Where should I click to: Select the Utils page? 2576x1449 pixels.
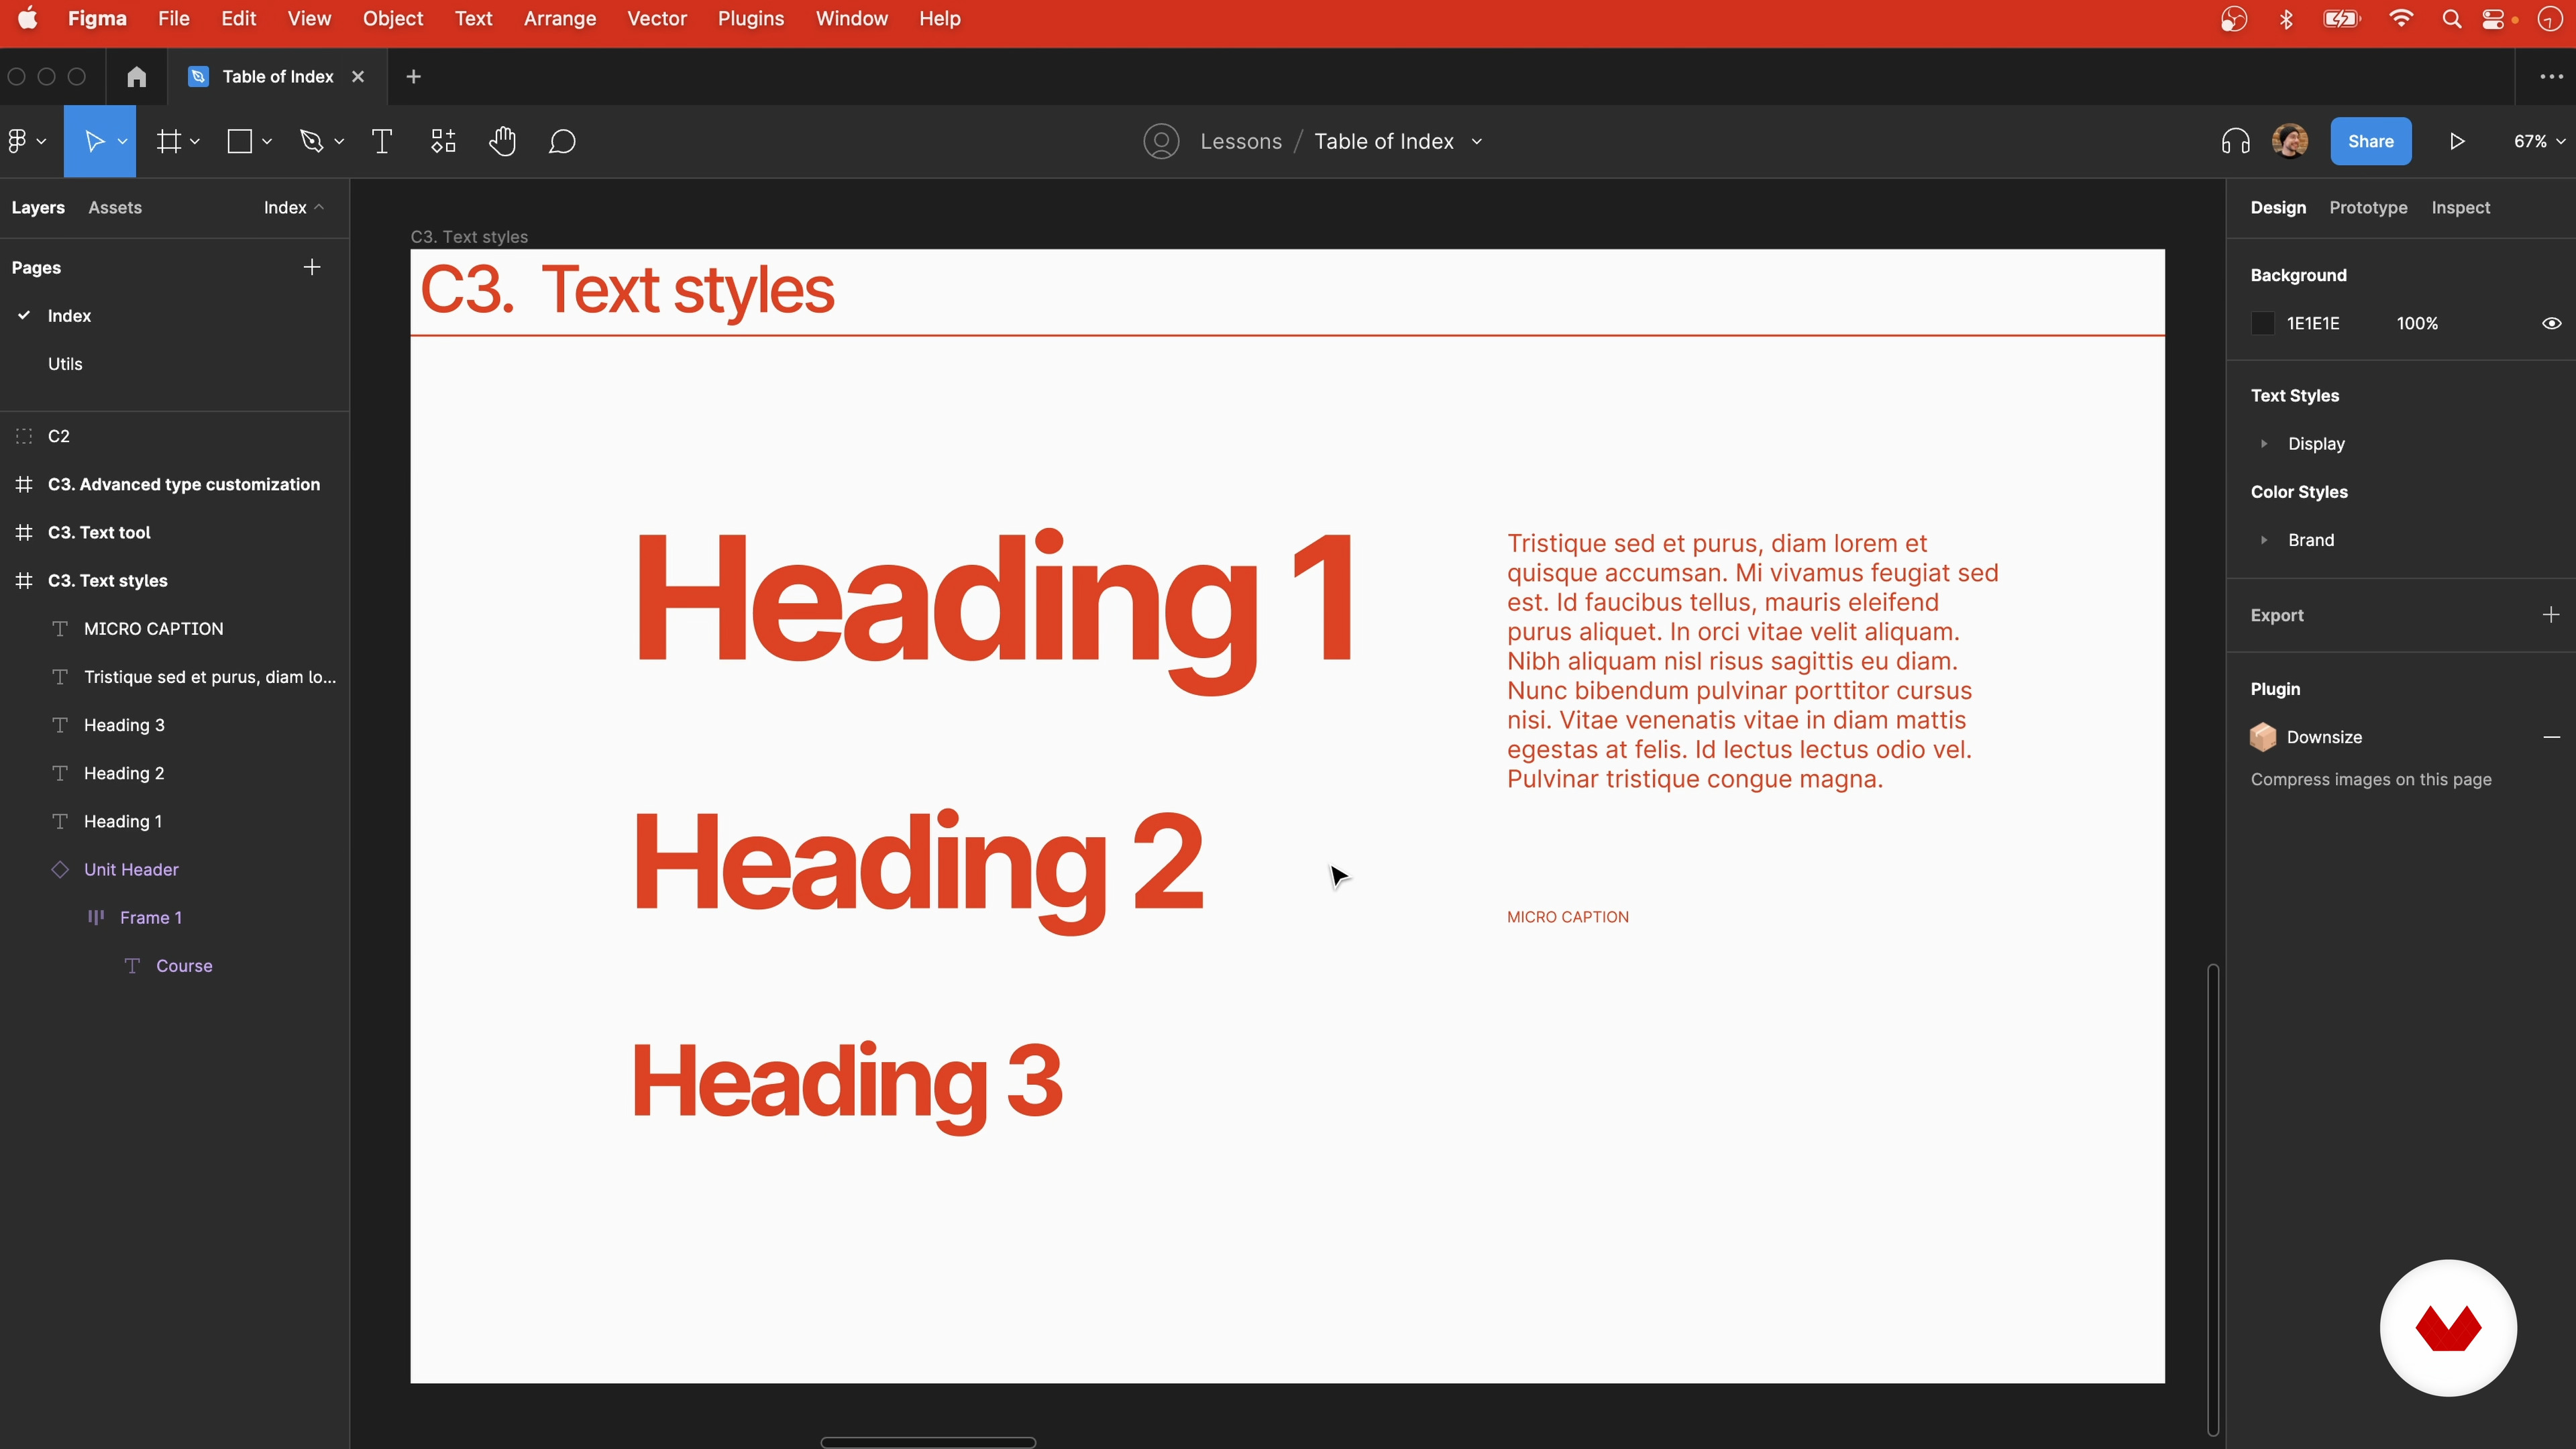click(65, 364)
